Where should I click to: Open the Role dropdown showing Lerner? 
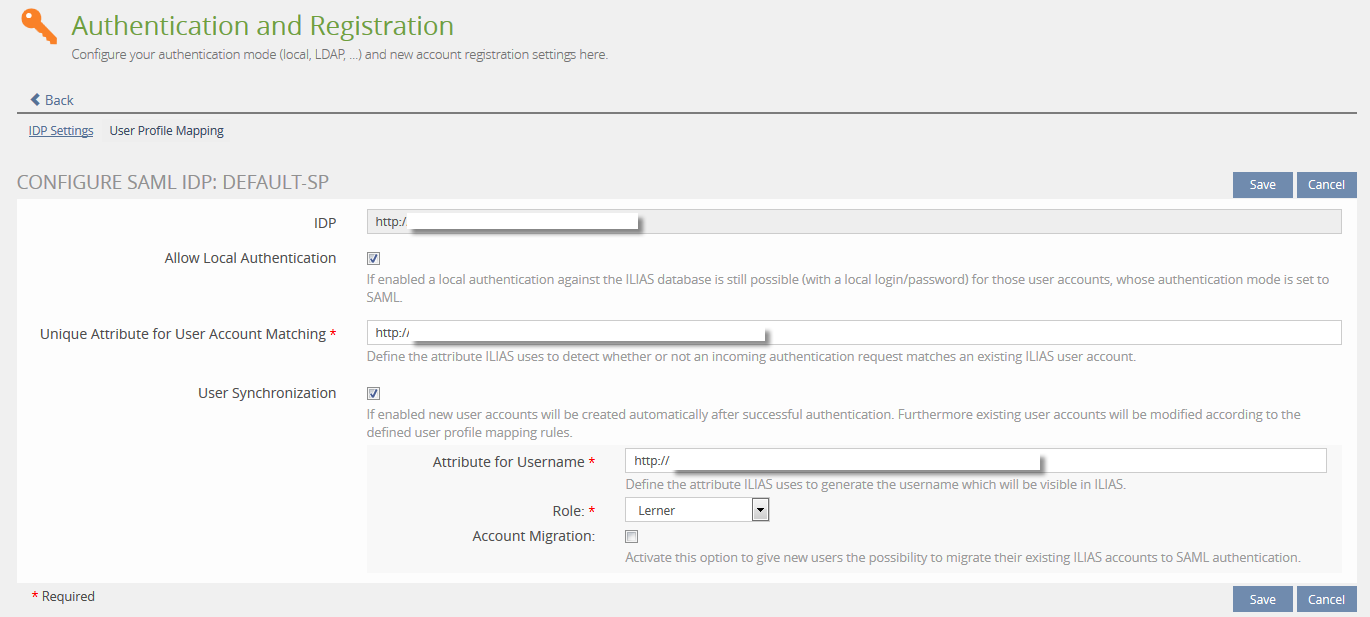point(688,511)
